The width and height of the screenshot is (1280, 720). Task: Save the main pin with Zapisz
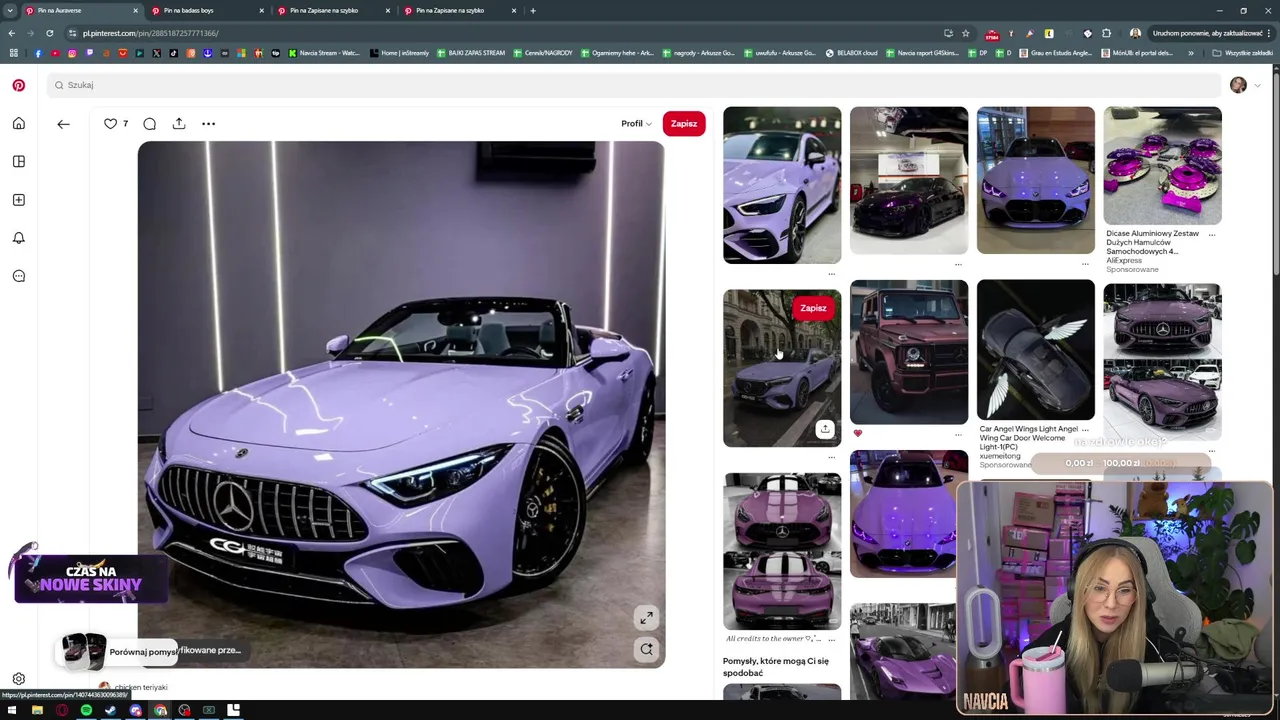pos(684,124)
